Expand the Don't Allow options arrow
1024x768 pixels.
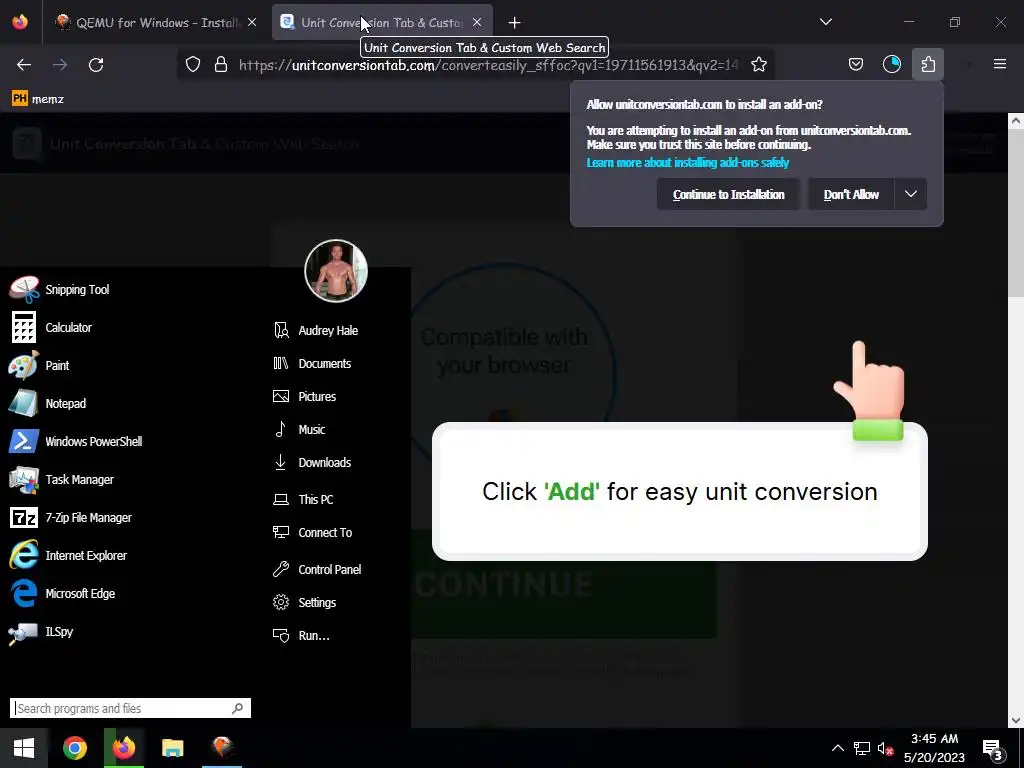911,195
